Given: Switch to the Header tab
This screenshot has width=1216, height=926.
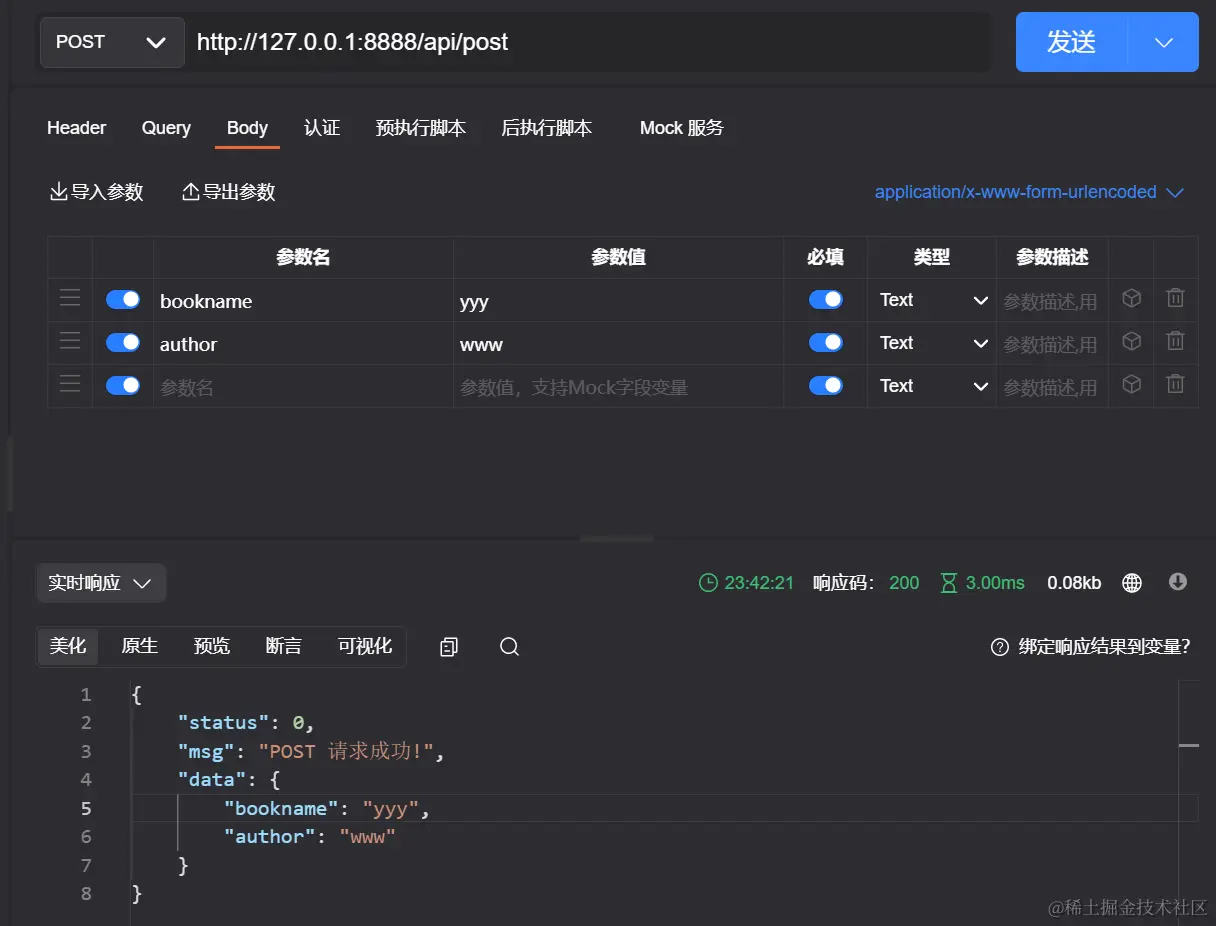Looking at the screenshot, I should click(76, 128).
